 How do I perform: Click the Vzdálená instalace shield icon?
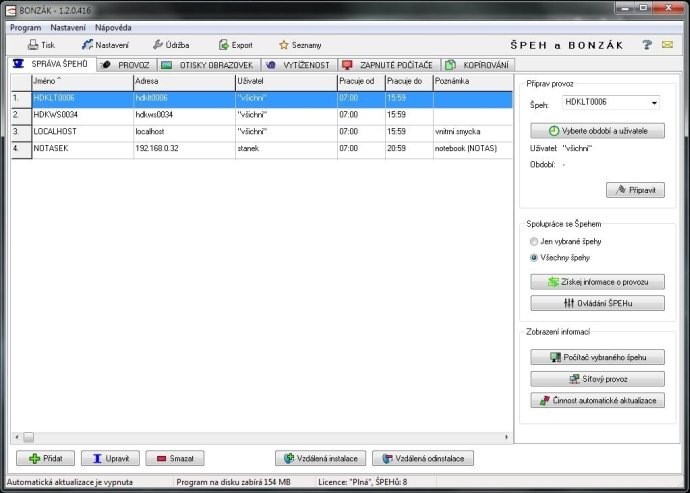click(x=289, y=458)
